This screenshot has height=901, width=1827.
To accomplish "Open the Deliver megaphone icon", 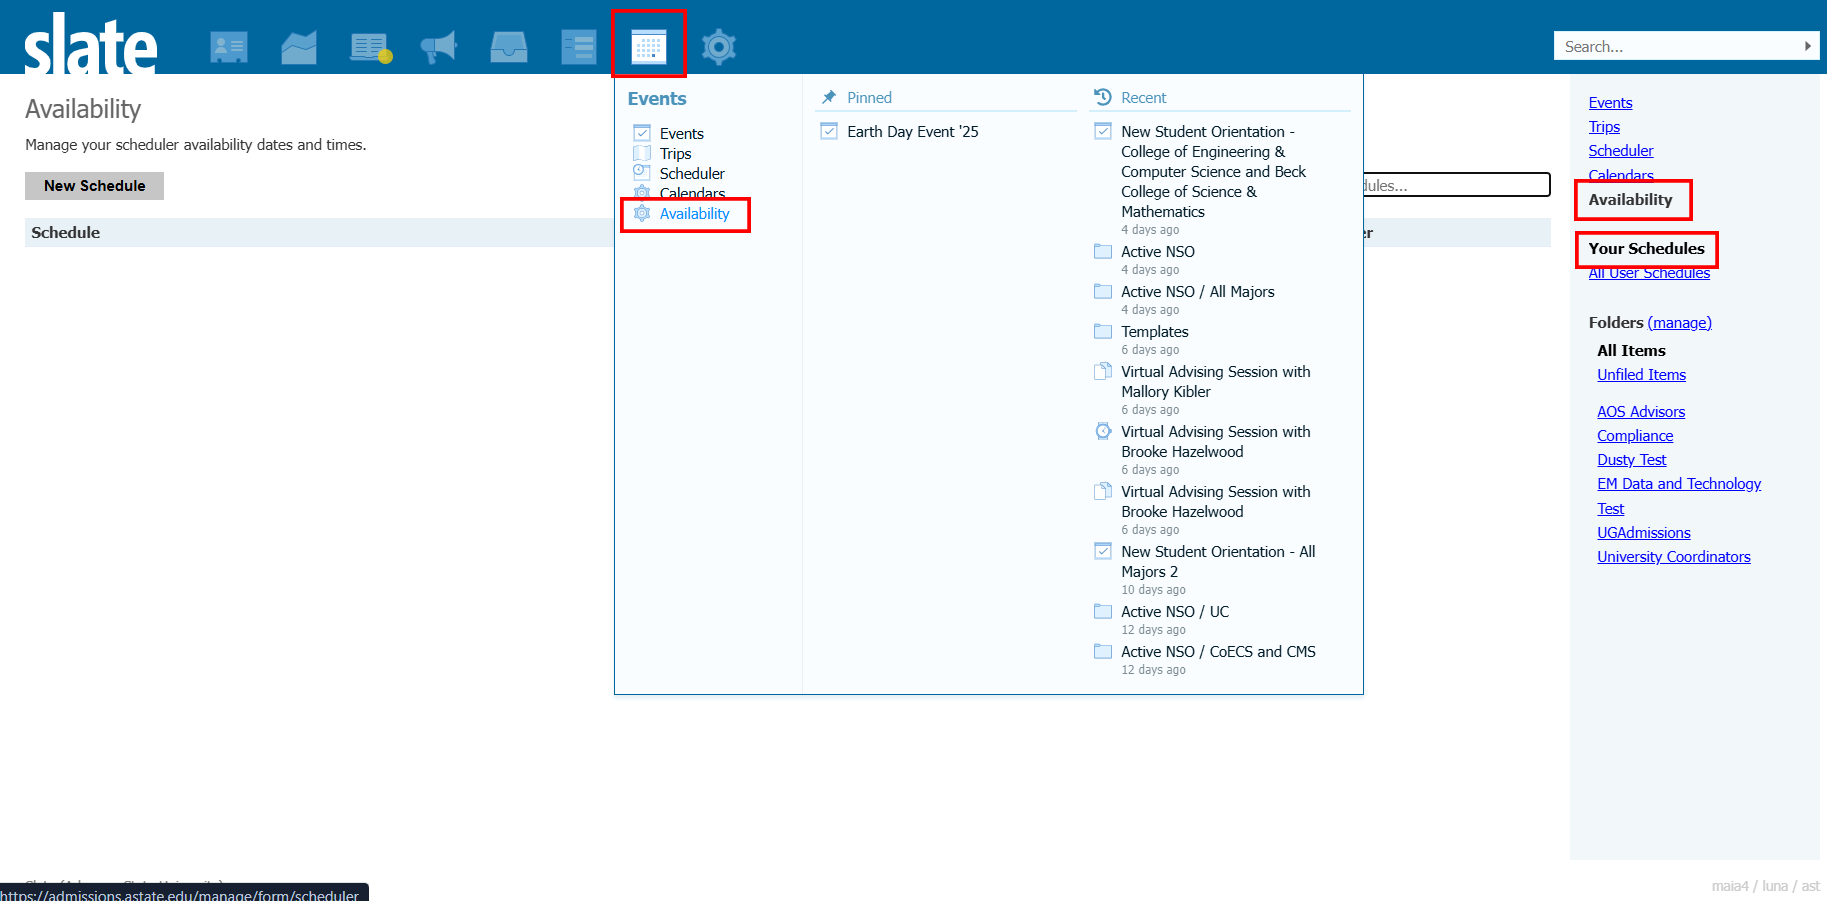I will pos(439,47).
